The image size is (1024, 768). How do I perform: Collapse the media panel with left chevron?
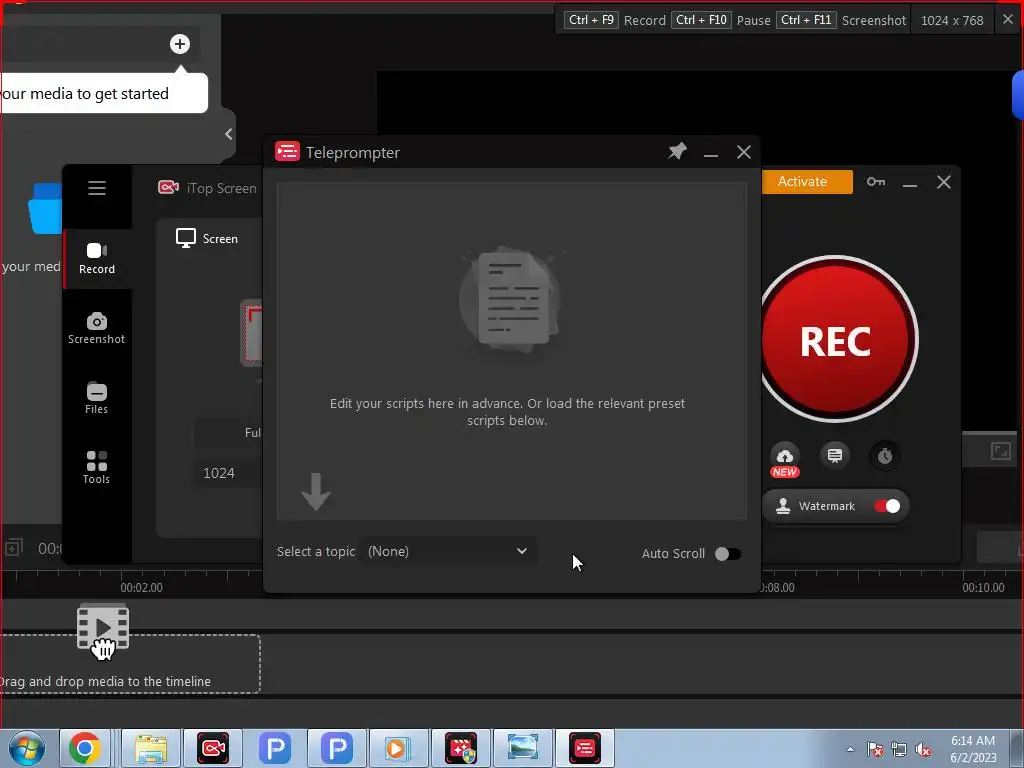point(229,134)
